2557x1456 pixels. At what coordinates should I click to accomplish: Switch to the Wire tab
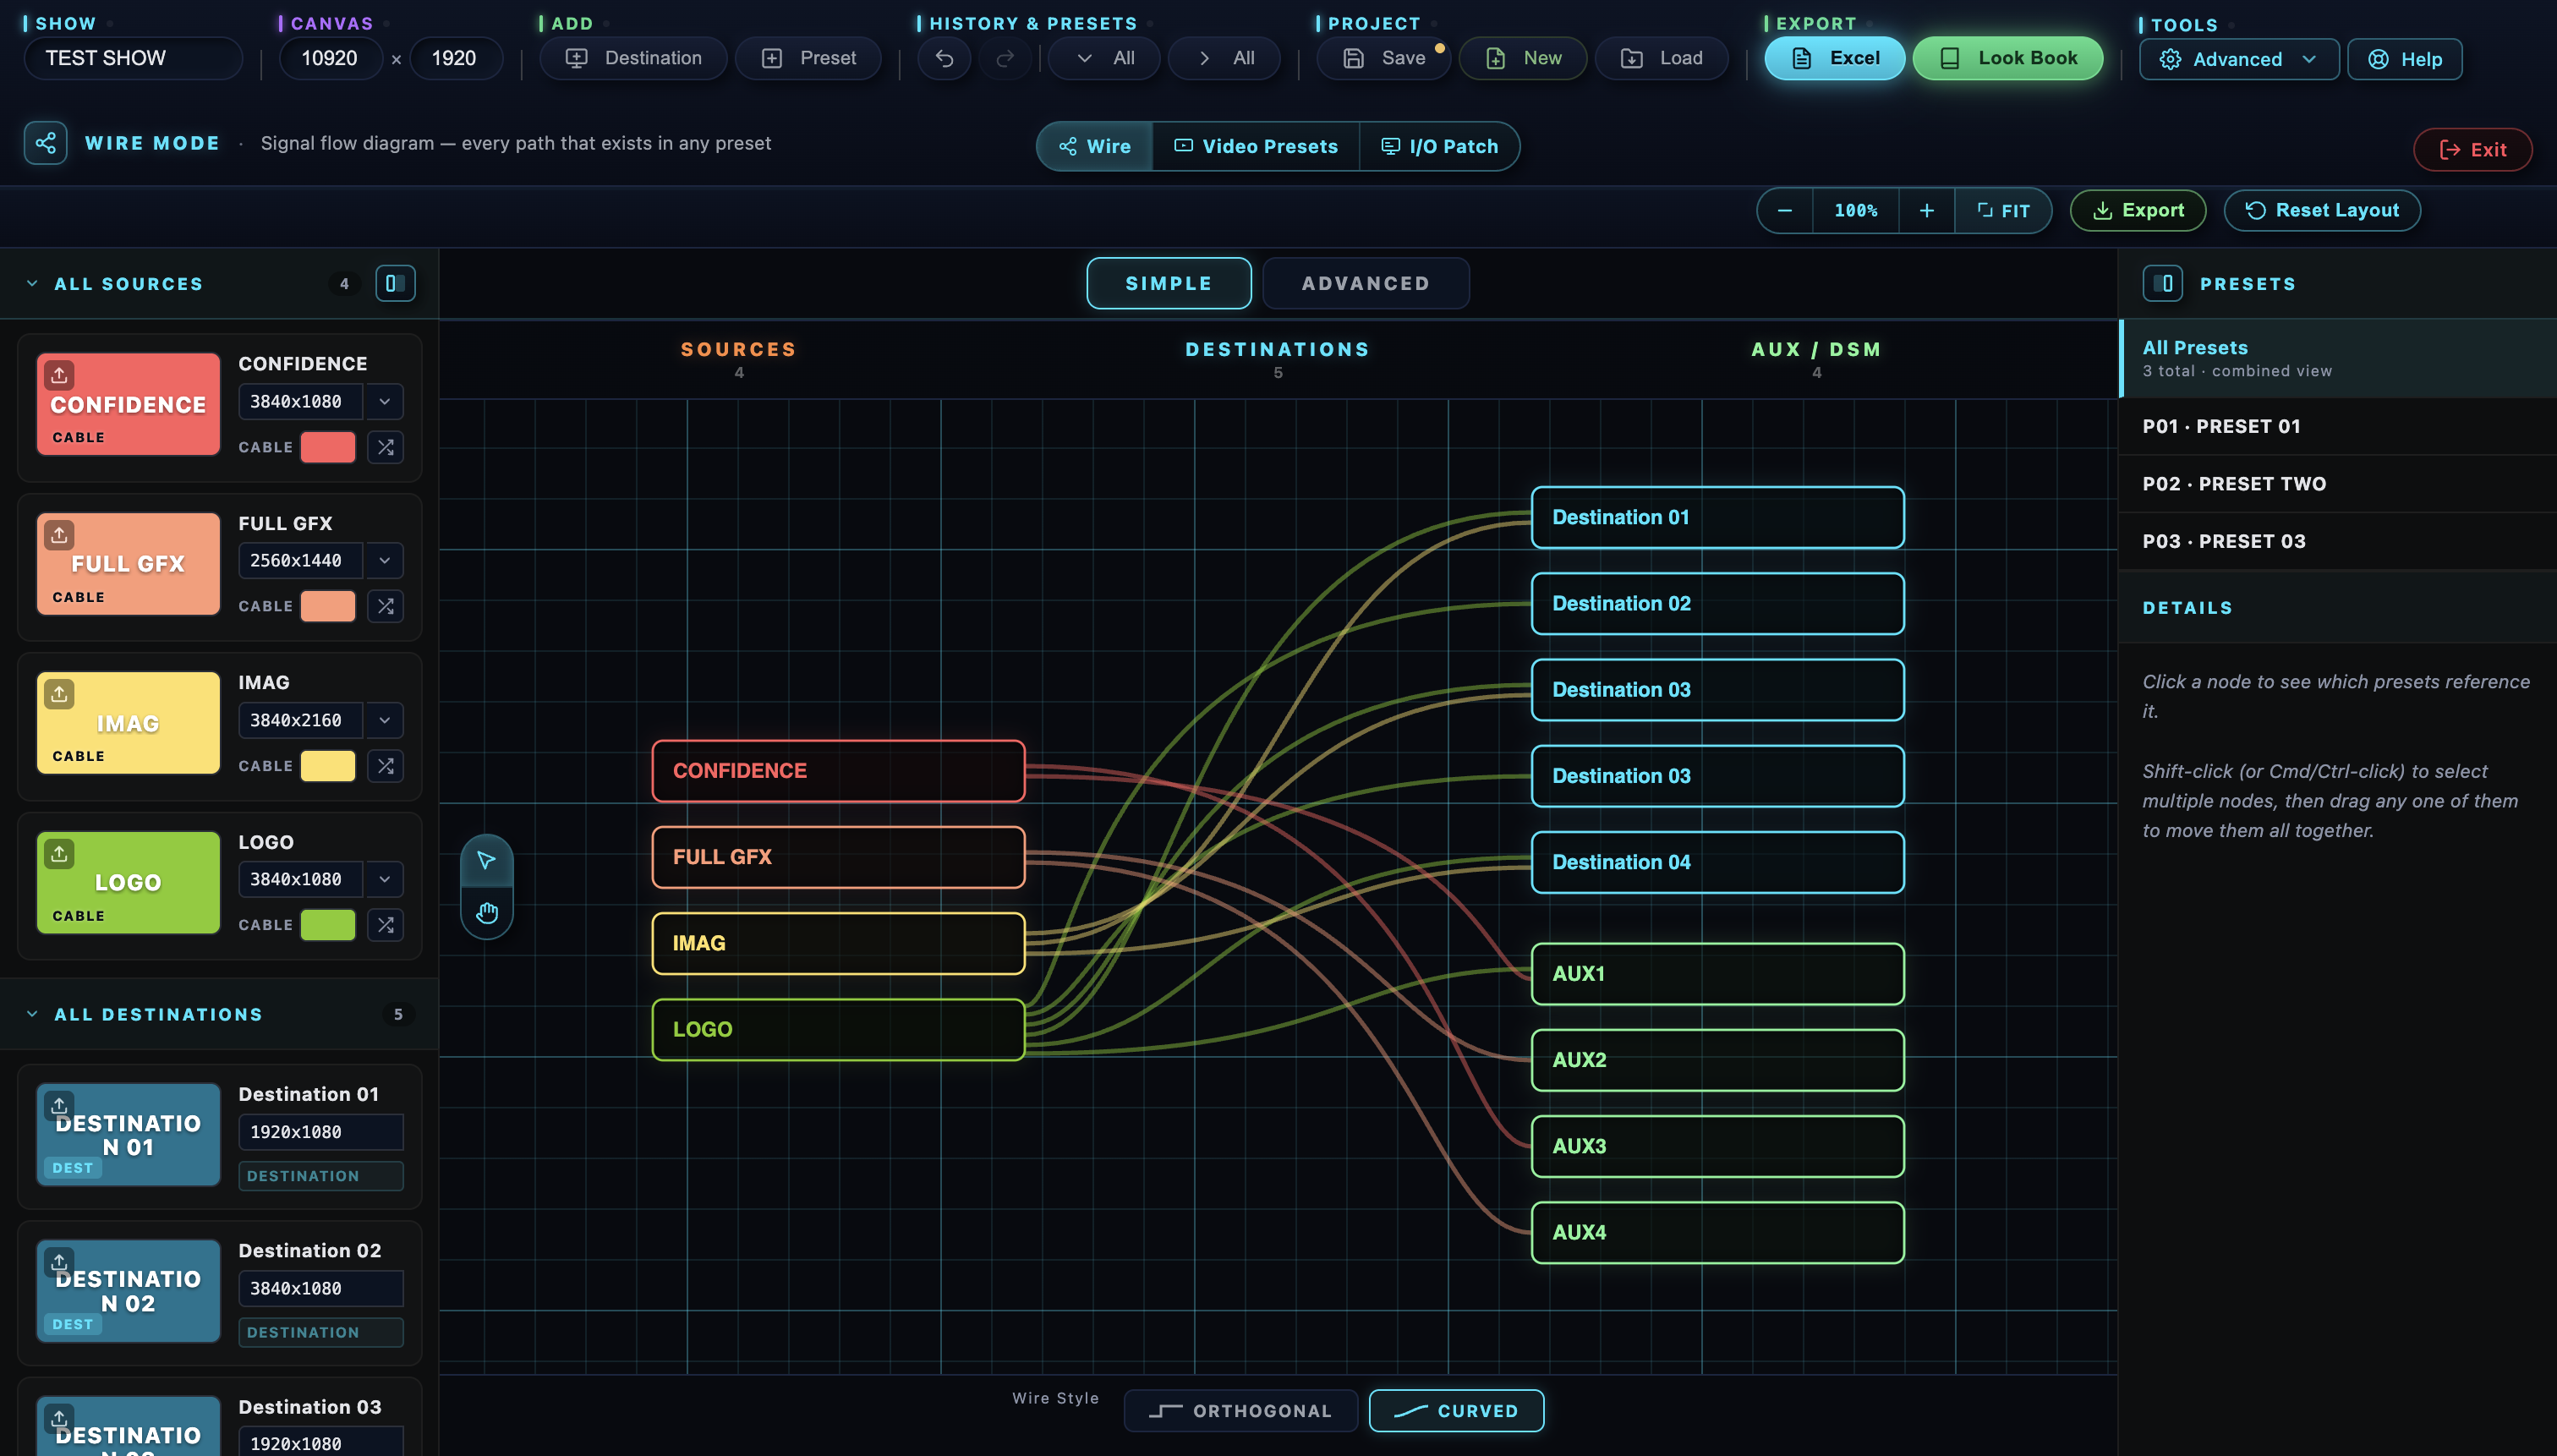point(1095,146)
